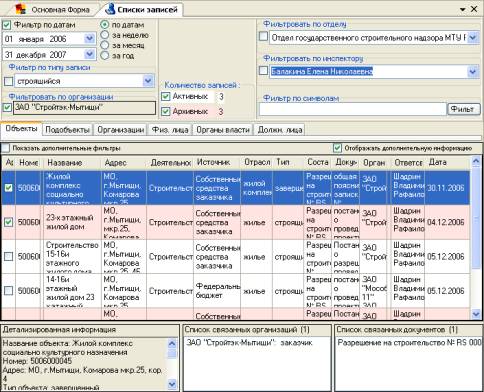Select the 23-х этажный жилой дом name cell
This screenshot has height=392, width=484.
[72, 222]
